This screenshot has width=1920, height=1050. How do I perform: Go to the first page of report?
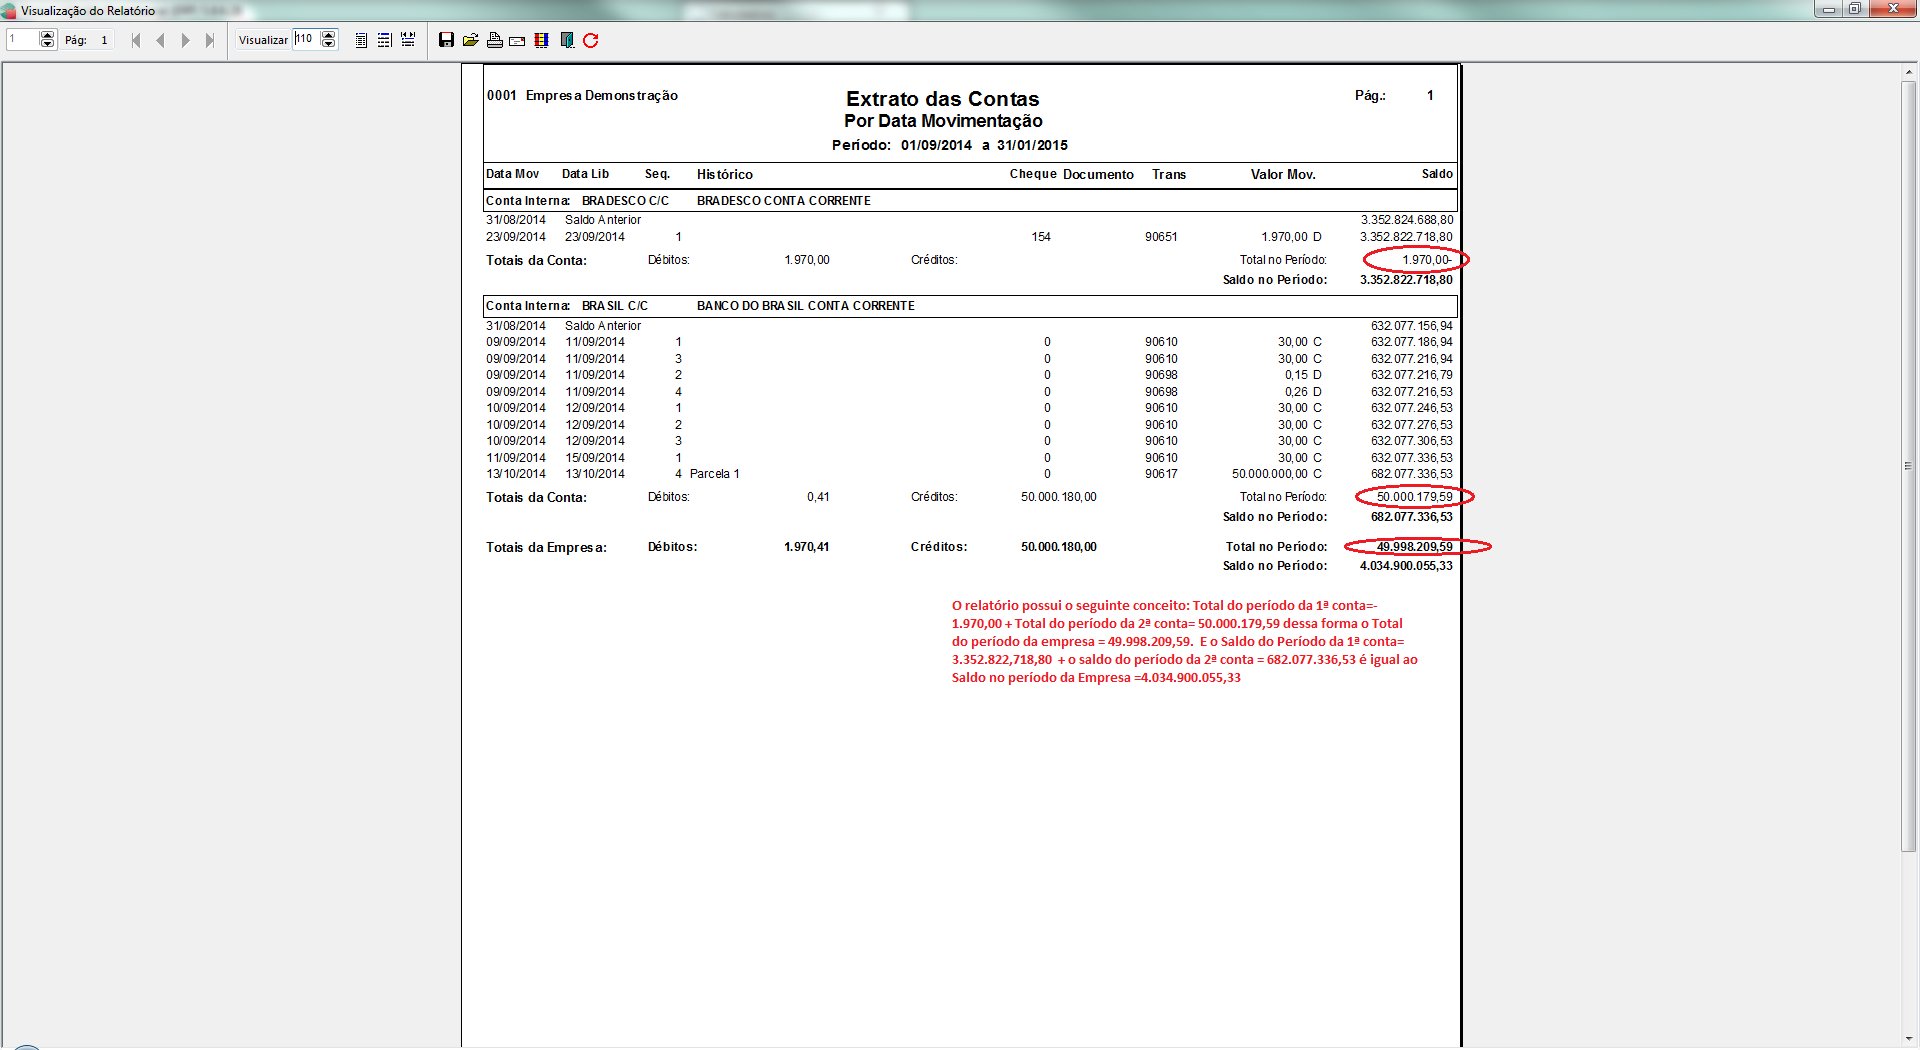point(136,40)
